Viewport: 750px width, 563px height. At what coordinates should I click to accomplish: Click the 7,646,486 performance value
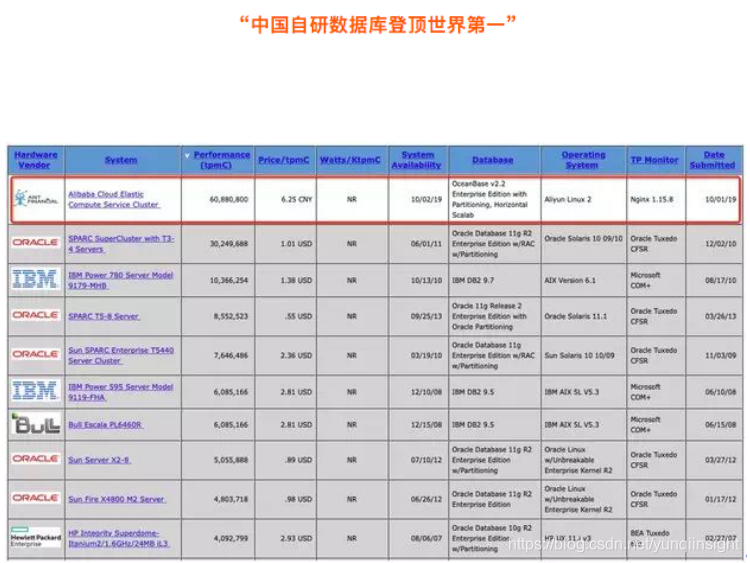231,355
